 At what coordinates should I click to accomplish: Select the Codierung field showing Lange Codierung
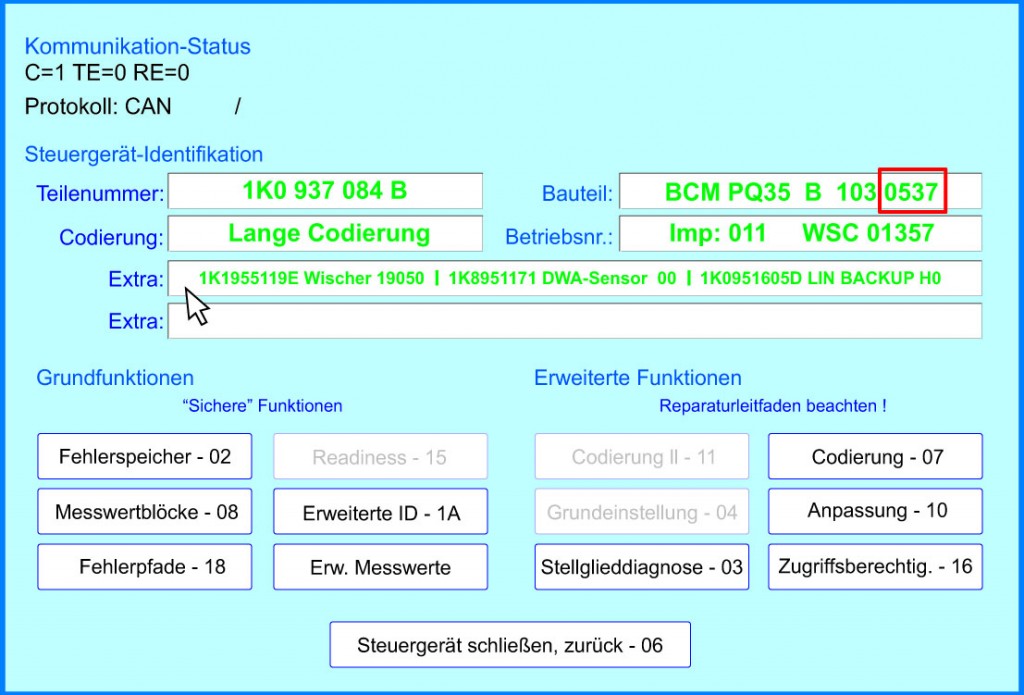point(325,234)
